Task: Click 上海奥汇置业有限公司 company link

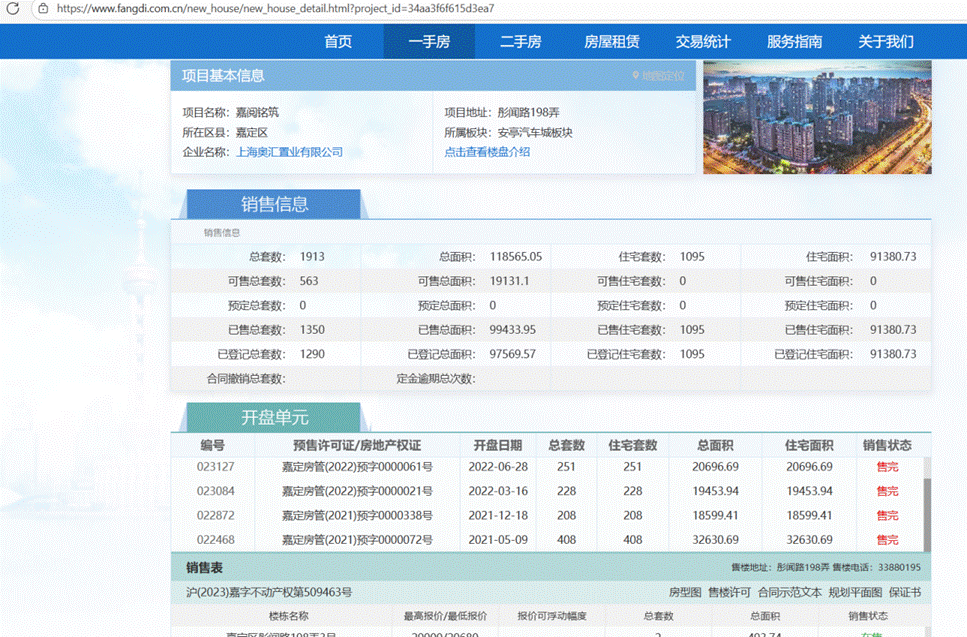Action: 289,152
